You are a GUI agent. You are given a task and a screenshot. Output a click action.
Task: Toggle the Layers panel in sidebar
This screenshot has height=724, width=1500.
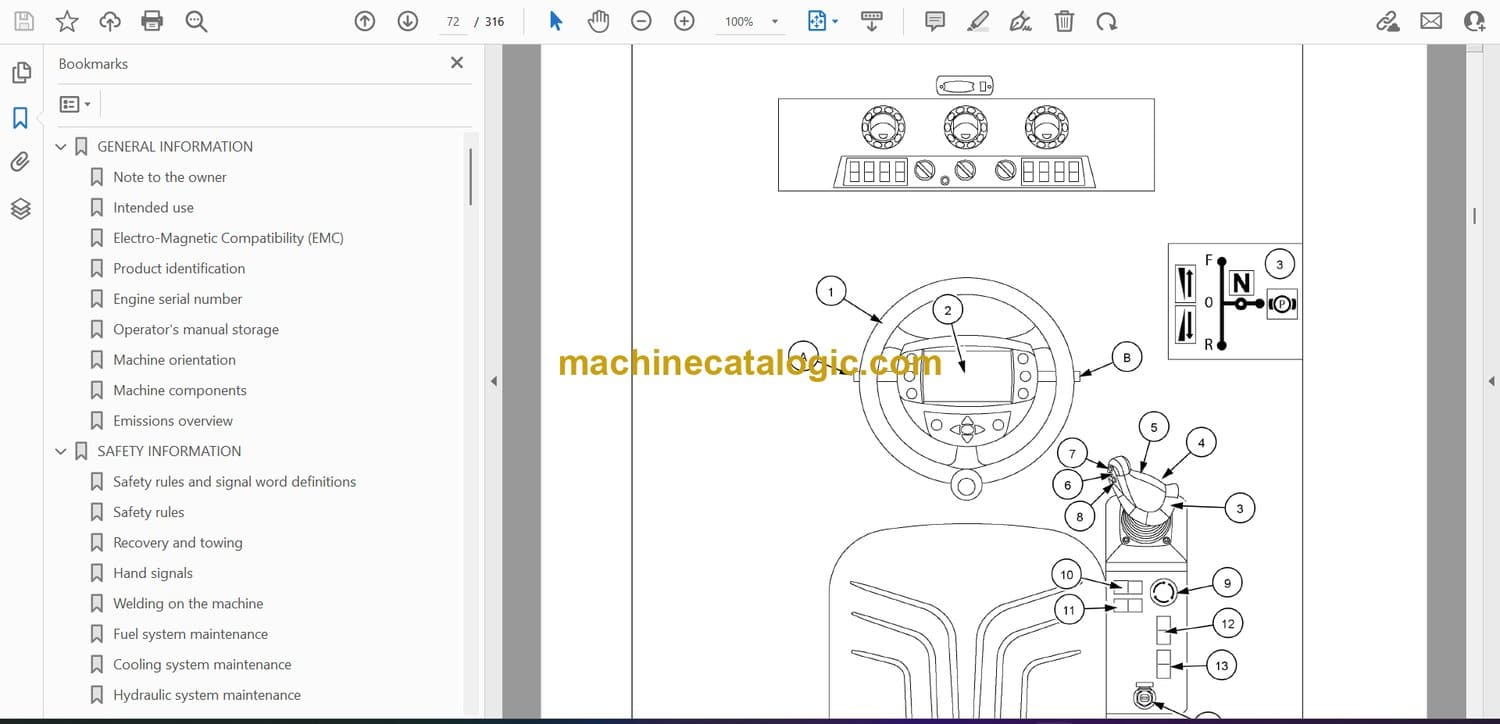21,208
